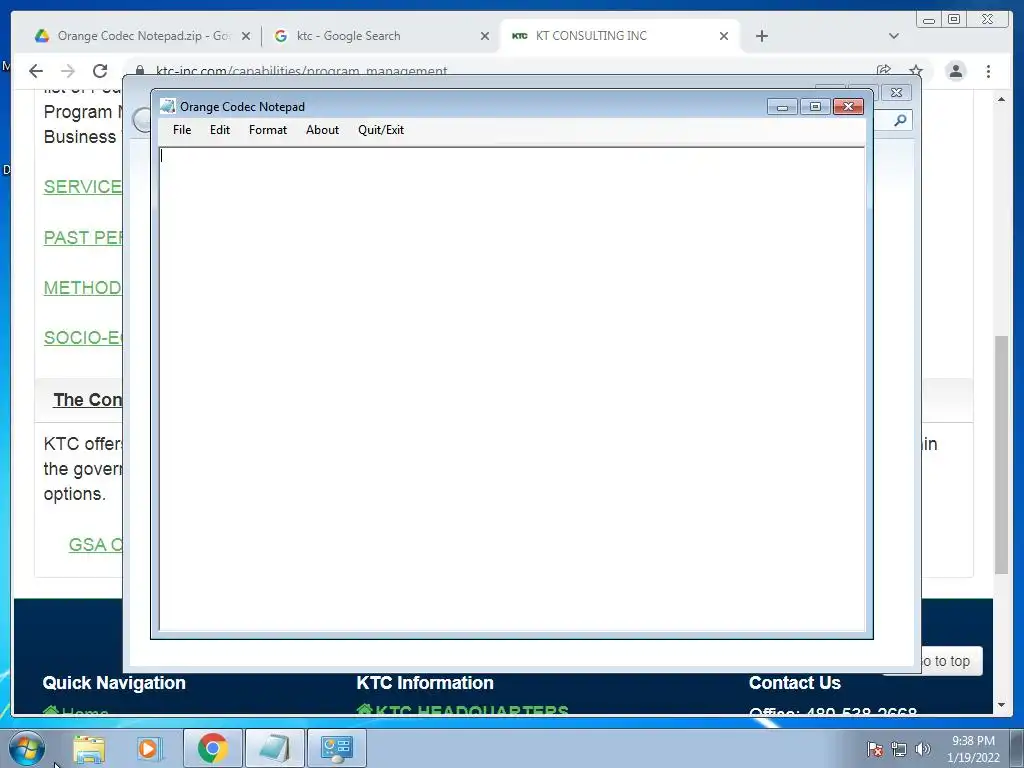This screenshot has width=1024, height=768.
Task: Open the METHOD link on the KTC page
Action: click(83, 288)
